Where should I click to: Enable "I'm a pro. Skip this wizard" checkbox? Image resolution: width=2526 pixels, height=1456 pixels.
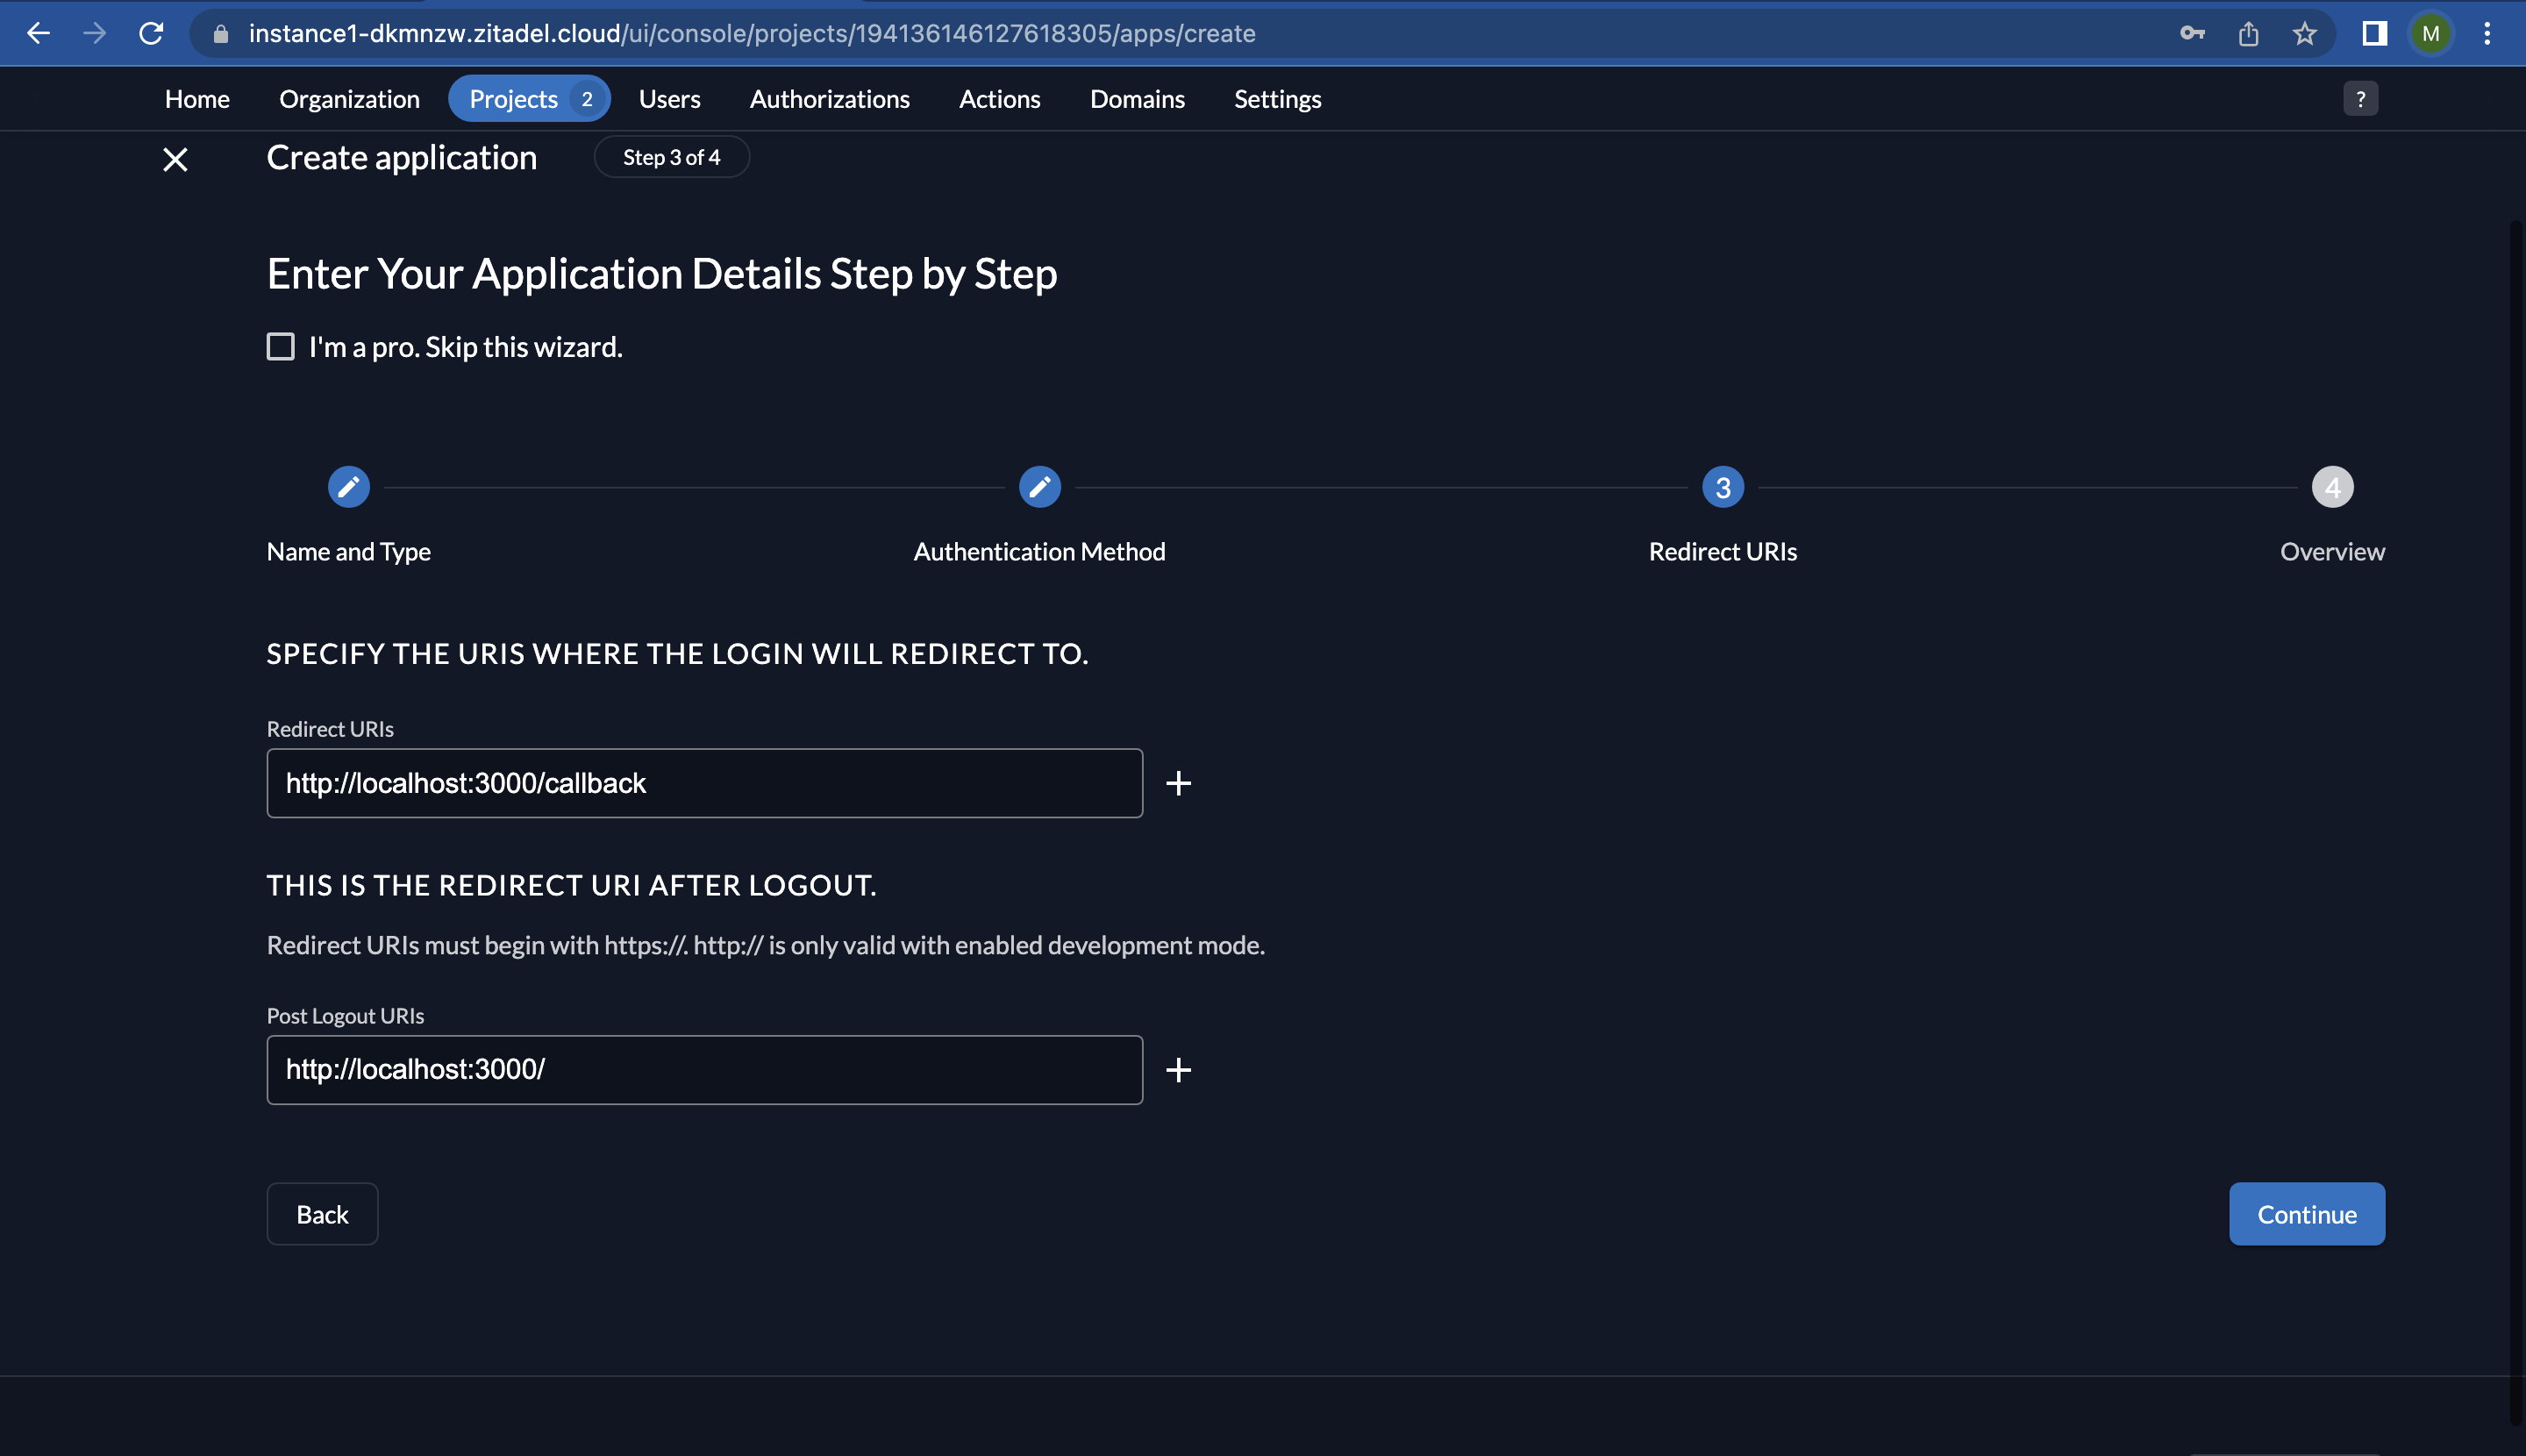pos(281,347)
